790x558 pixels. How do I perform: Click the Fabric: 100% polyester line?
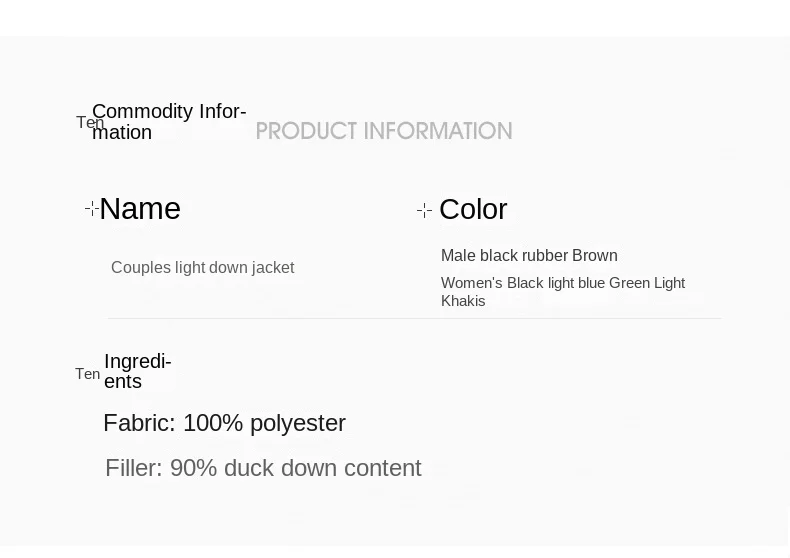[x=224, y=423]
